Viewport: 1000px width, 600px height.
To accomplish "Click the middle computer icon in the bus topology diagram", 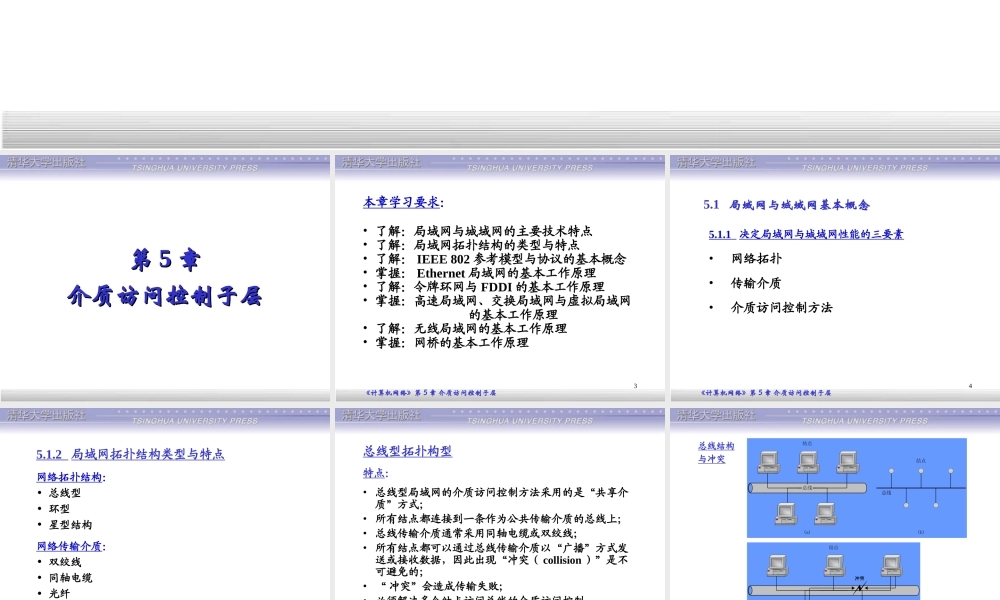I will click(x=808, y=461).
